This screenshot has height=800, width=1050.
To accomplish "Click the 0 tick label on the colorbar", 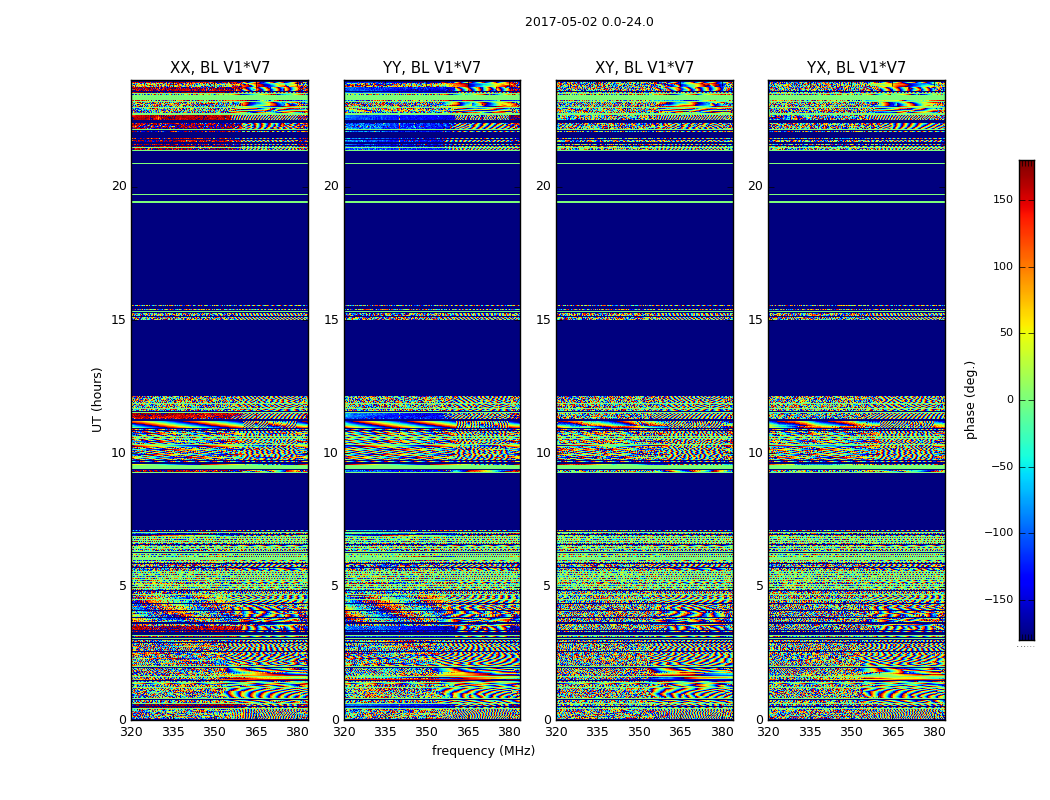I will (1009, 400).
